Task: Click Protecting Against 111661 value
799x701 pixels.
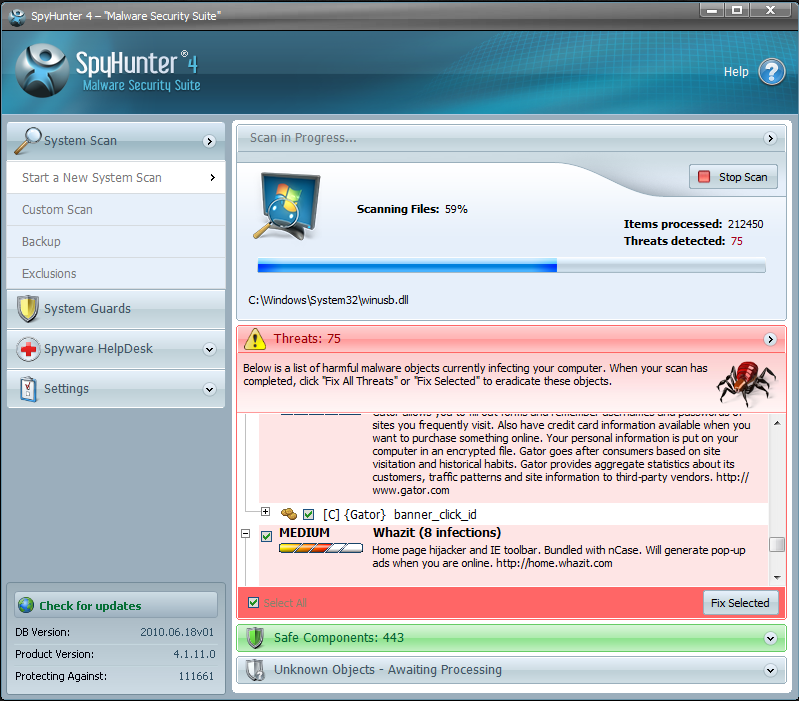Action: coord(196,676)
